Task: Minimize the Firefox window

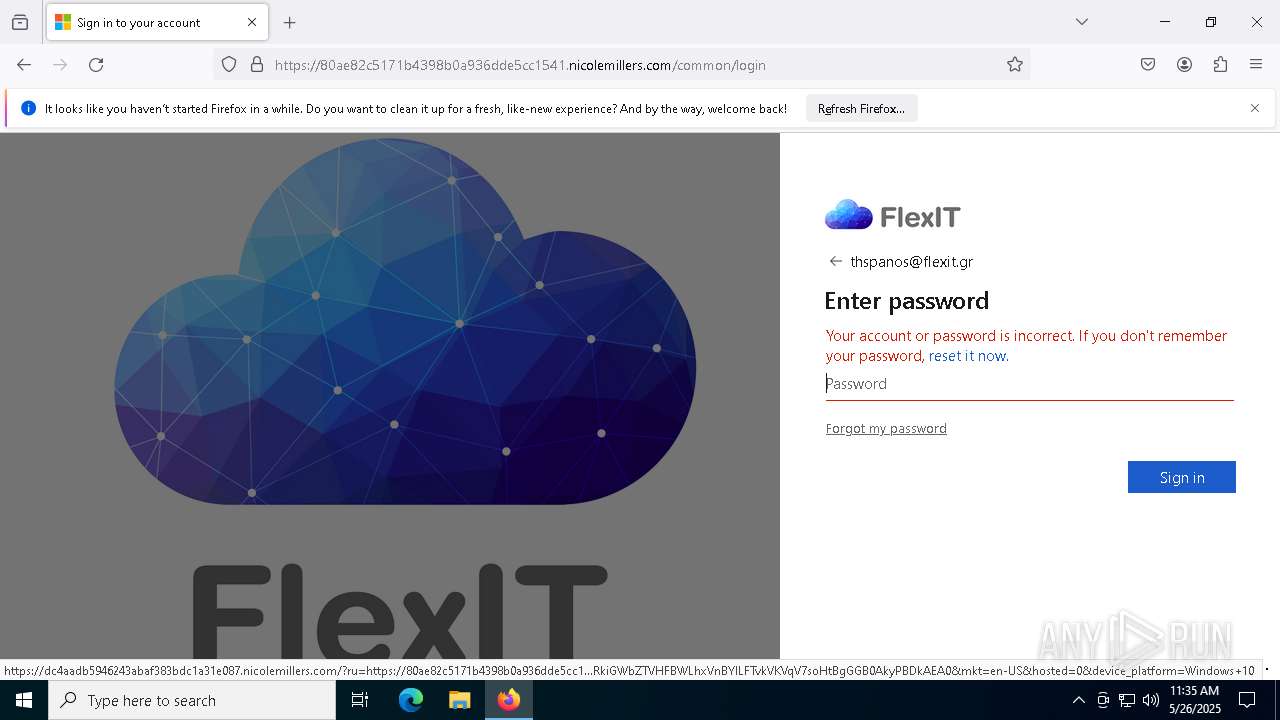Action: (1165, 22)
